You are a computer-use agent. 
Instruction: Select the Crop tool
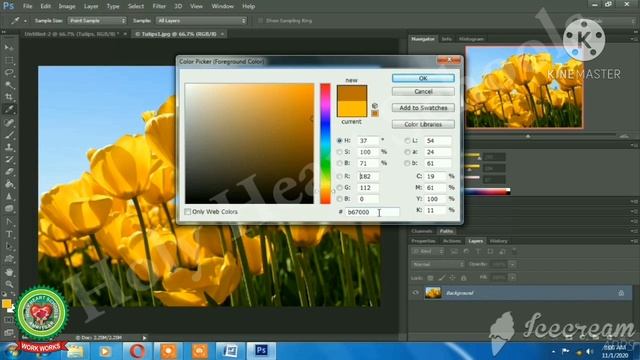pos(9,97)
